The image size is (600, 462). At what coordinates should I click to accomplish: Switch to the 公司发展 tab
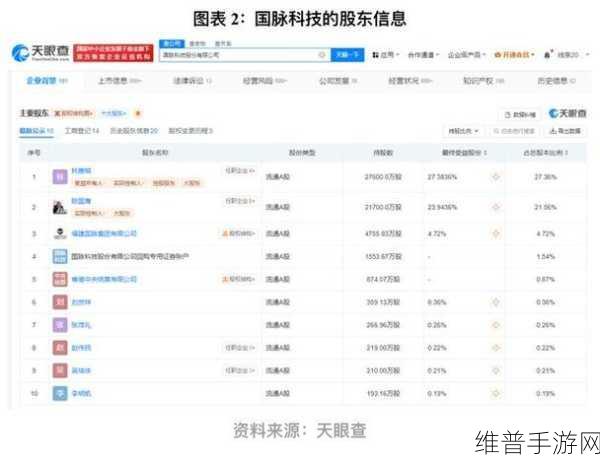coord(338,80)
